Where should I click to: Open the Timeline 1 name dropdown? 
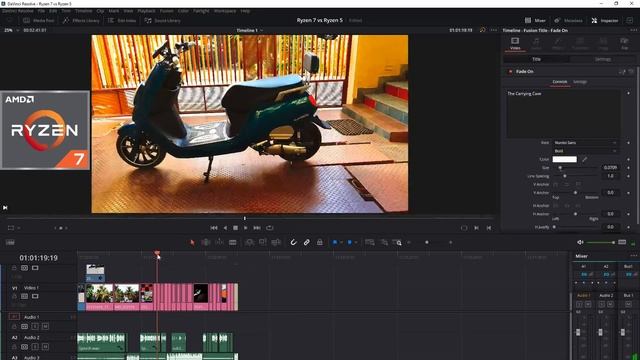coord(250,30)
